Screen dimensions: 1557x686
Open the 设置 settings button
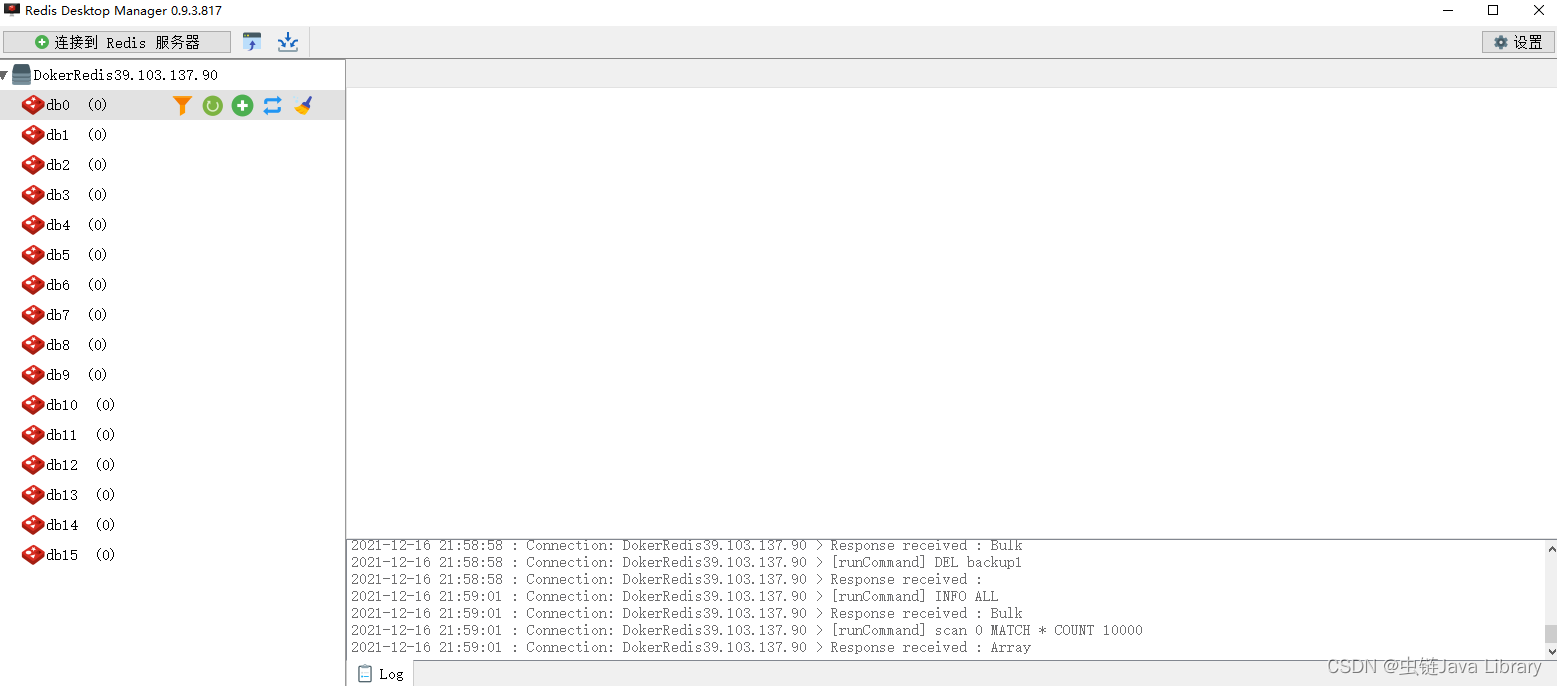(x=1518, y=42)
